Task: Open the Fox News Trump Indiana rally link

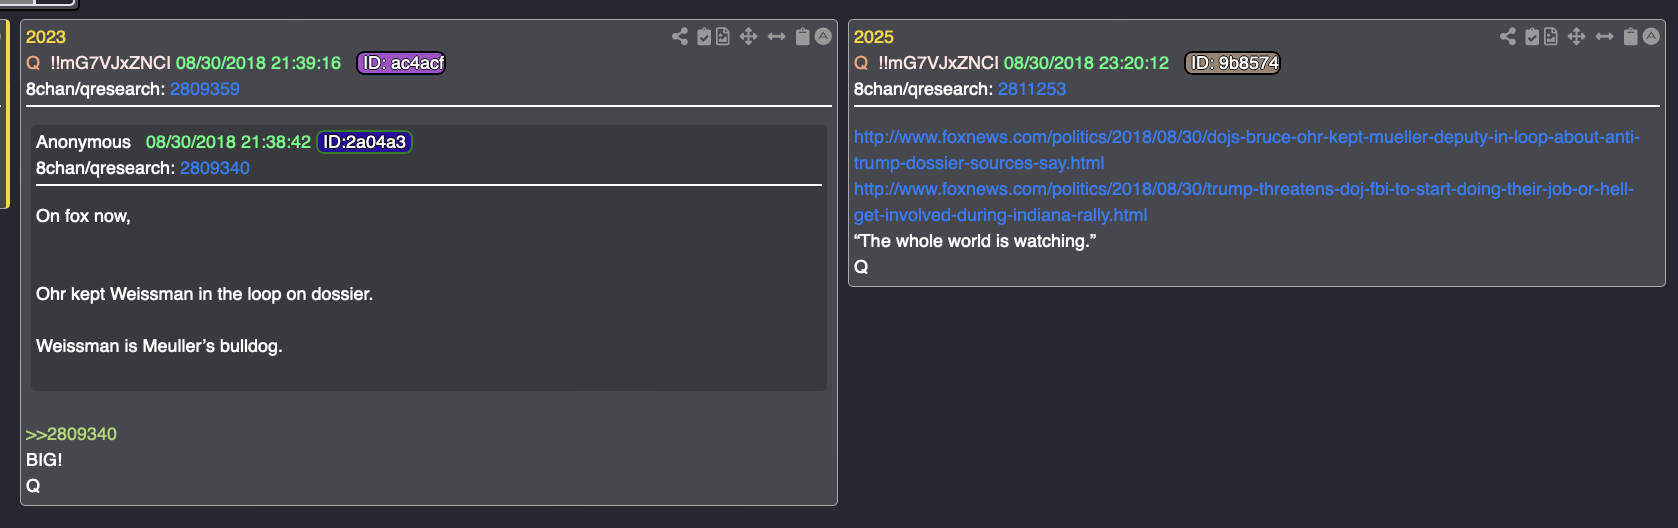Action: click(x=1243, y=190)
